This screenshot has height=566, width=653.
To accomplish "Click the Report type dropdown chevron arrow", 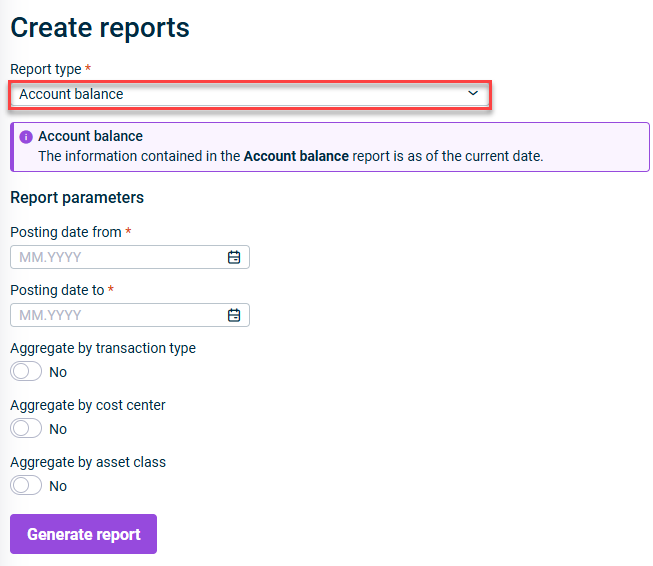I will click(x=473, y=94).
